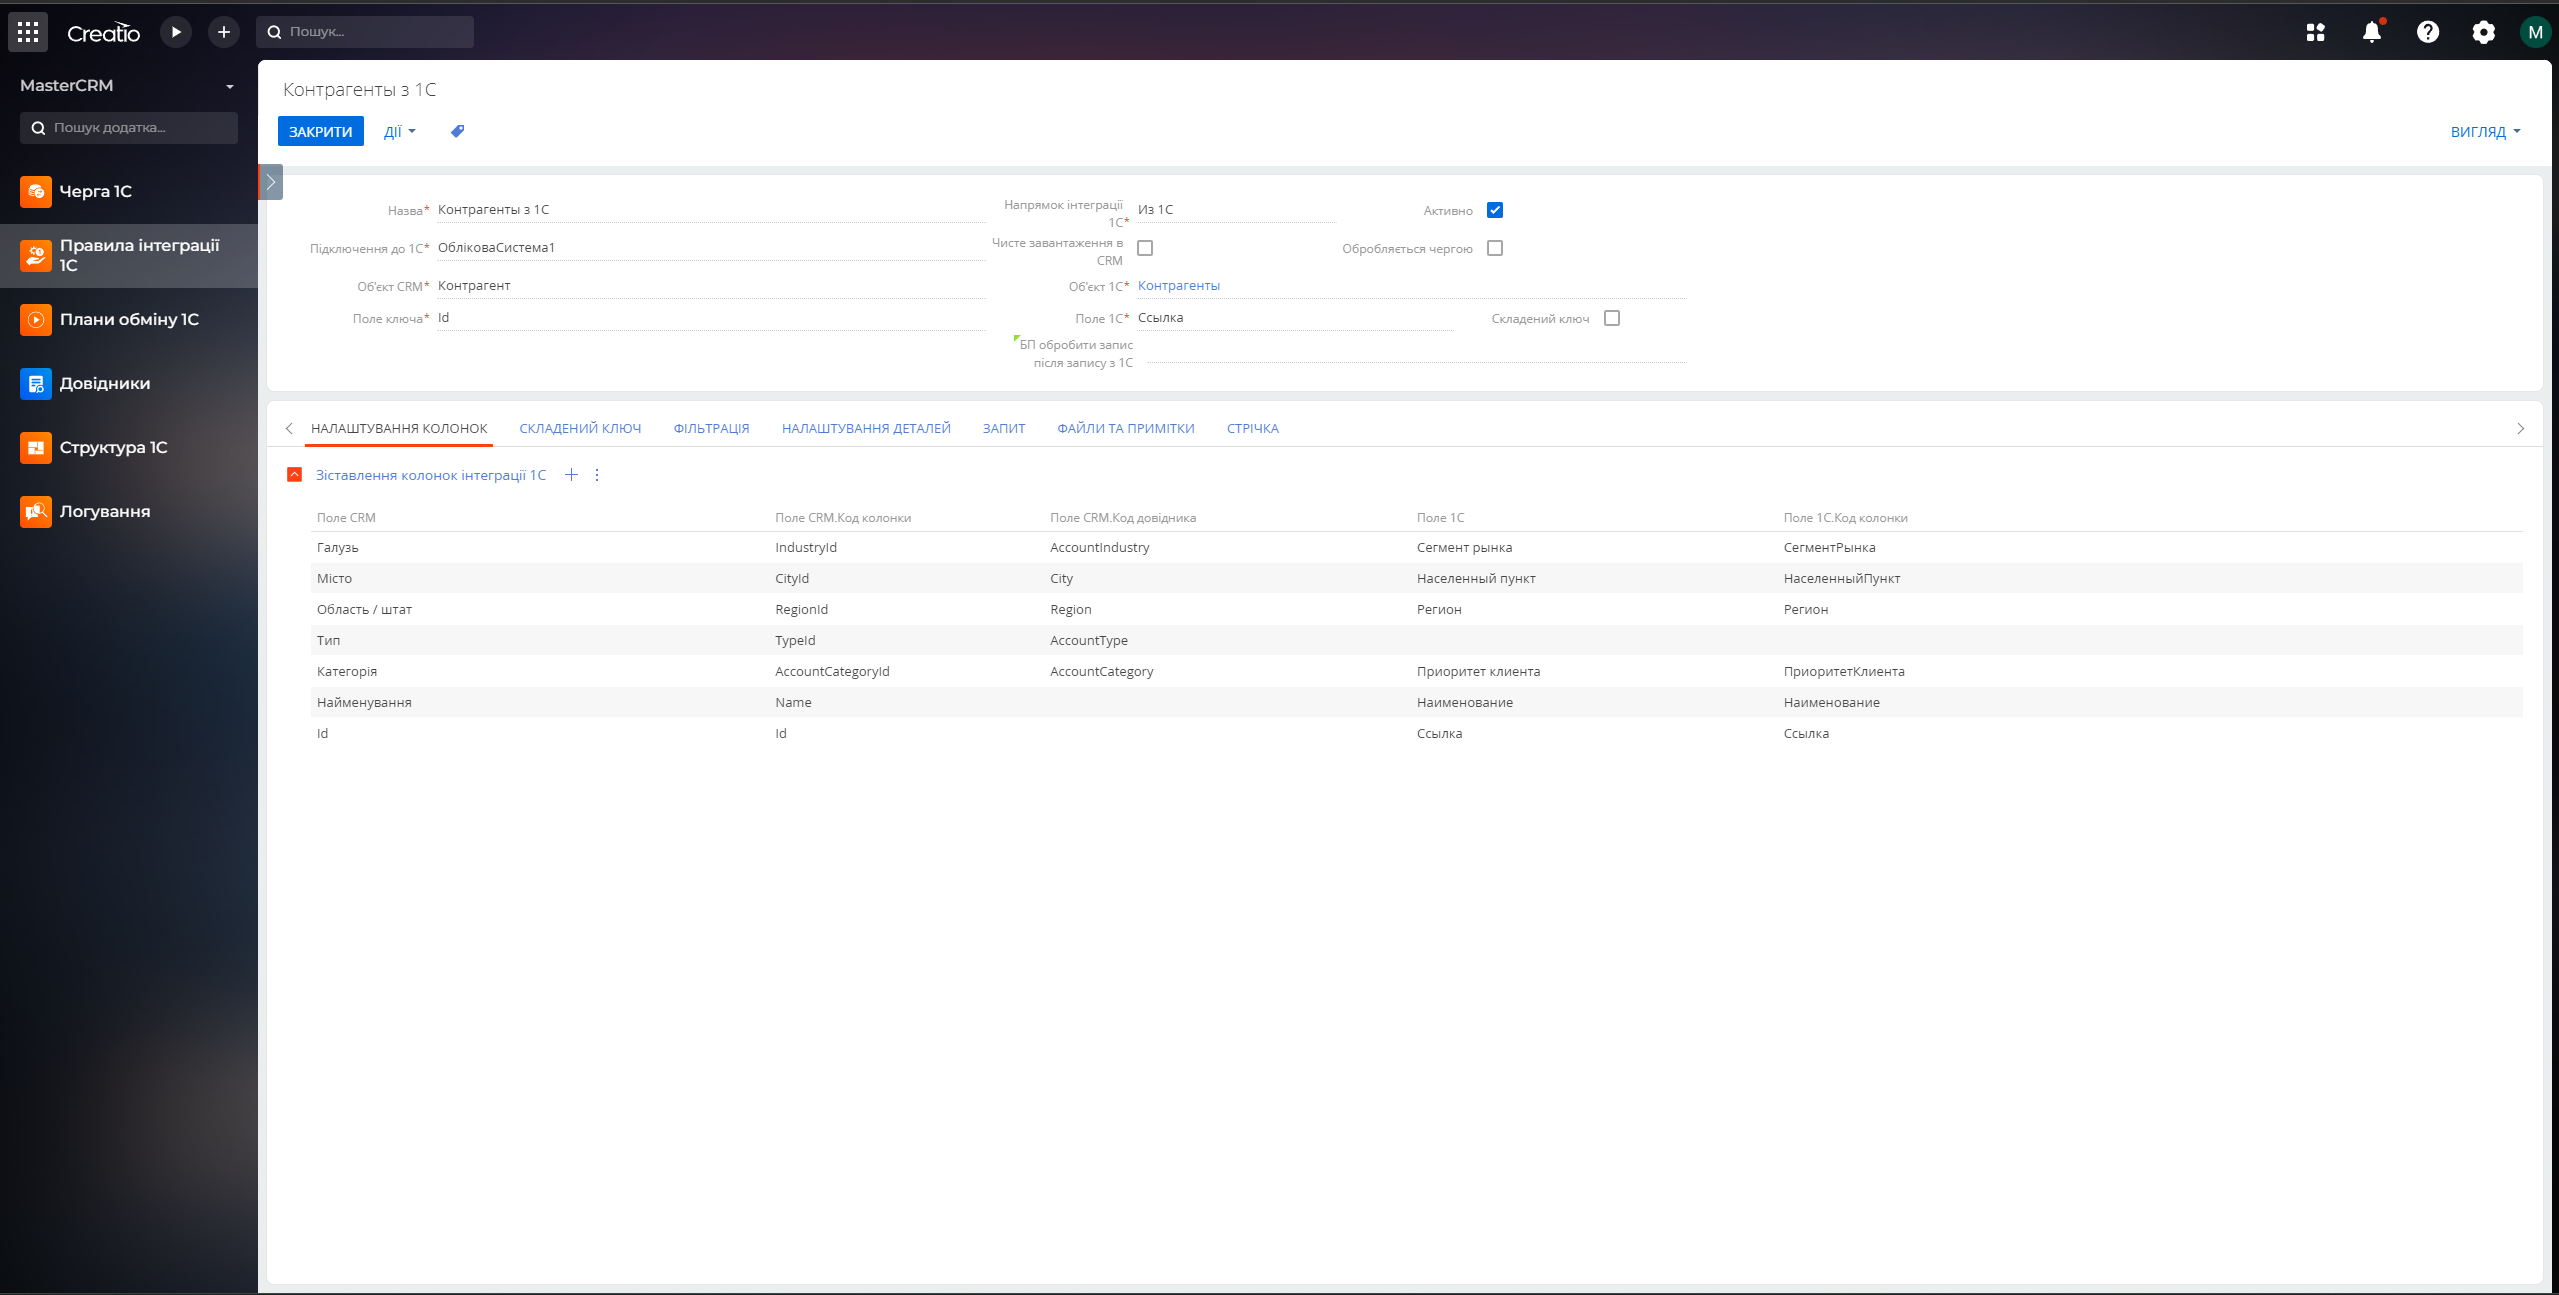Add a row to Зіставлення колонок інтеграції 1С
This screenshot has height=1295, width=2559.
(x=571, y=474)
